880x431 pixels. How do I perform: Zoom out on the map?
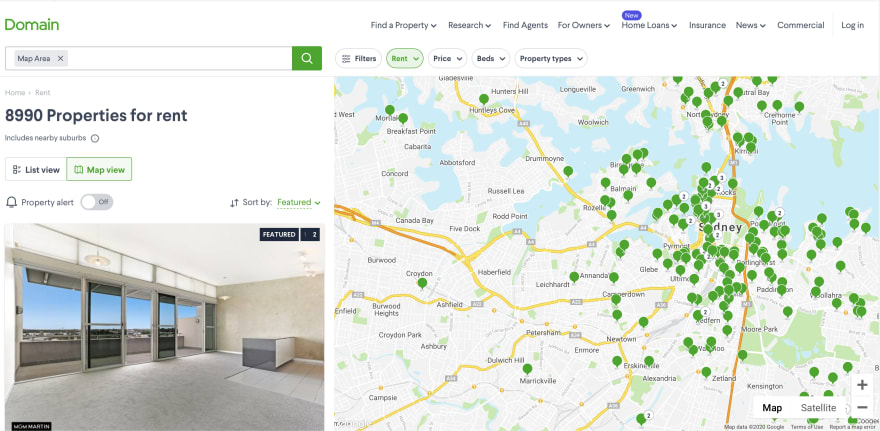click(863, 407)
